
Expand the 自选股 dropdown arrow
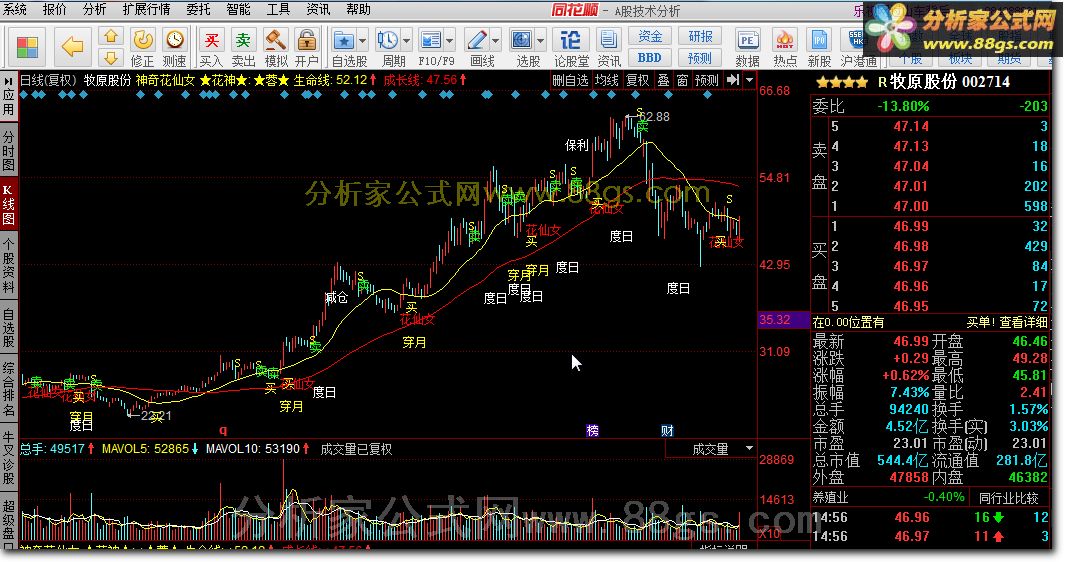click(x=363, y=41)
